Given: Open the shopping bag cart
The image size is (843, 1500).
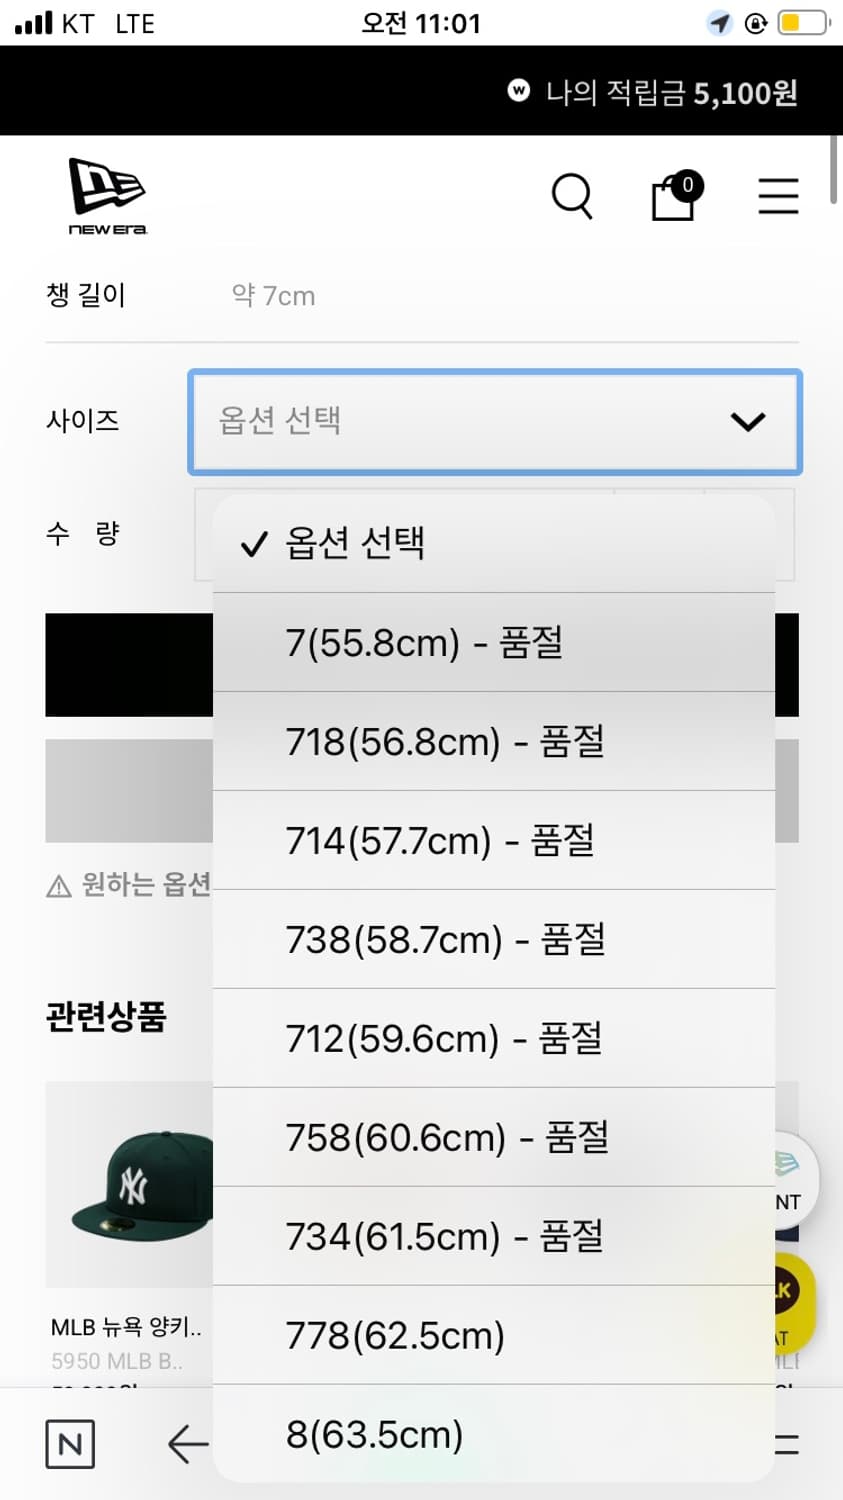Looking at the screenshot, I should tap(675, 196).
